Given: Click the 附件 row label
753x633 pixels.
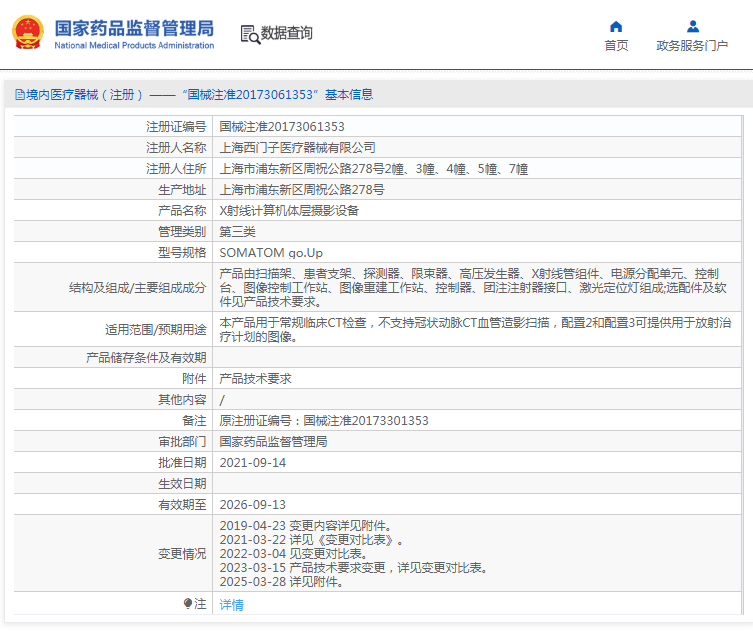Looking at the screenshot, I should 194,379.
